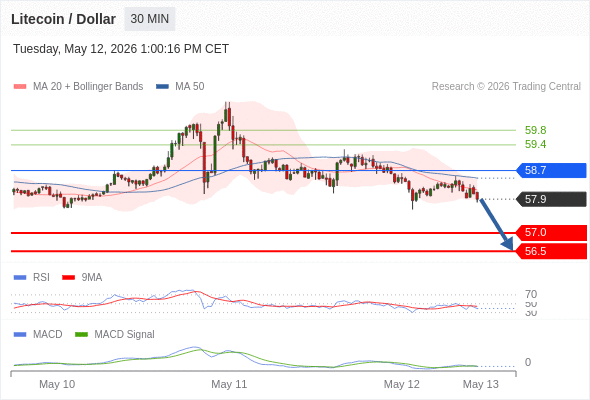Viewport: 590px width, 400px height.
Task: Click the blue RSI legend swatch
Action: click(x=20, y=278)
